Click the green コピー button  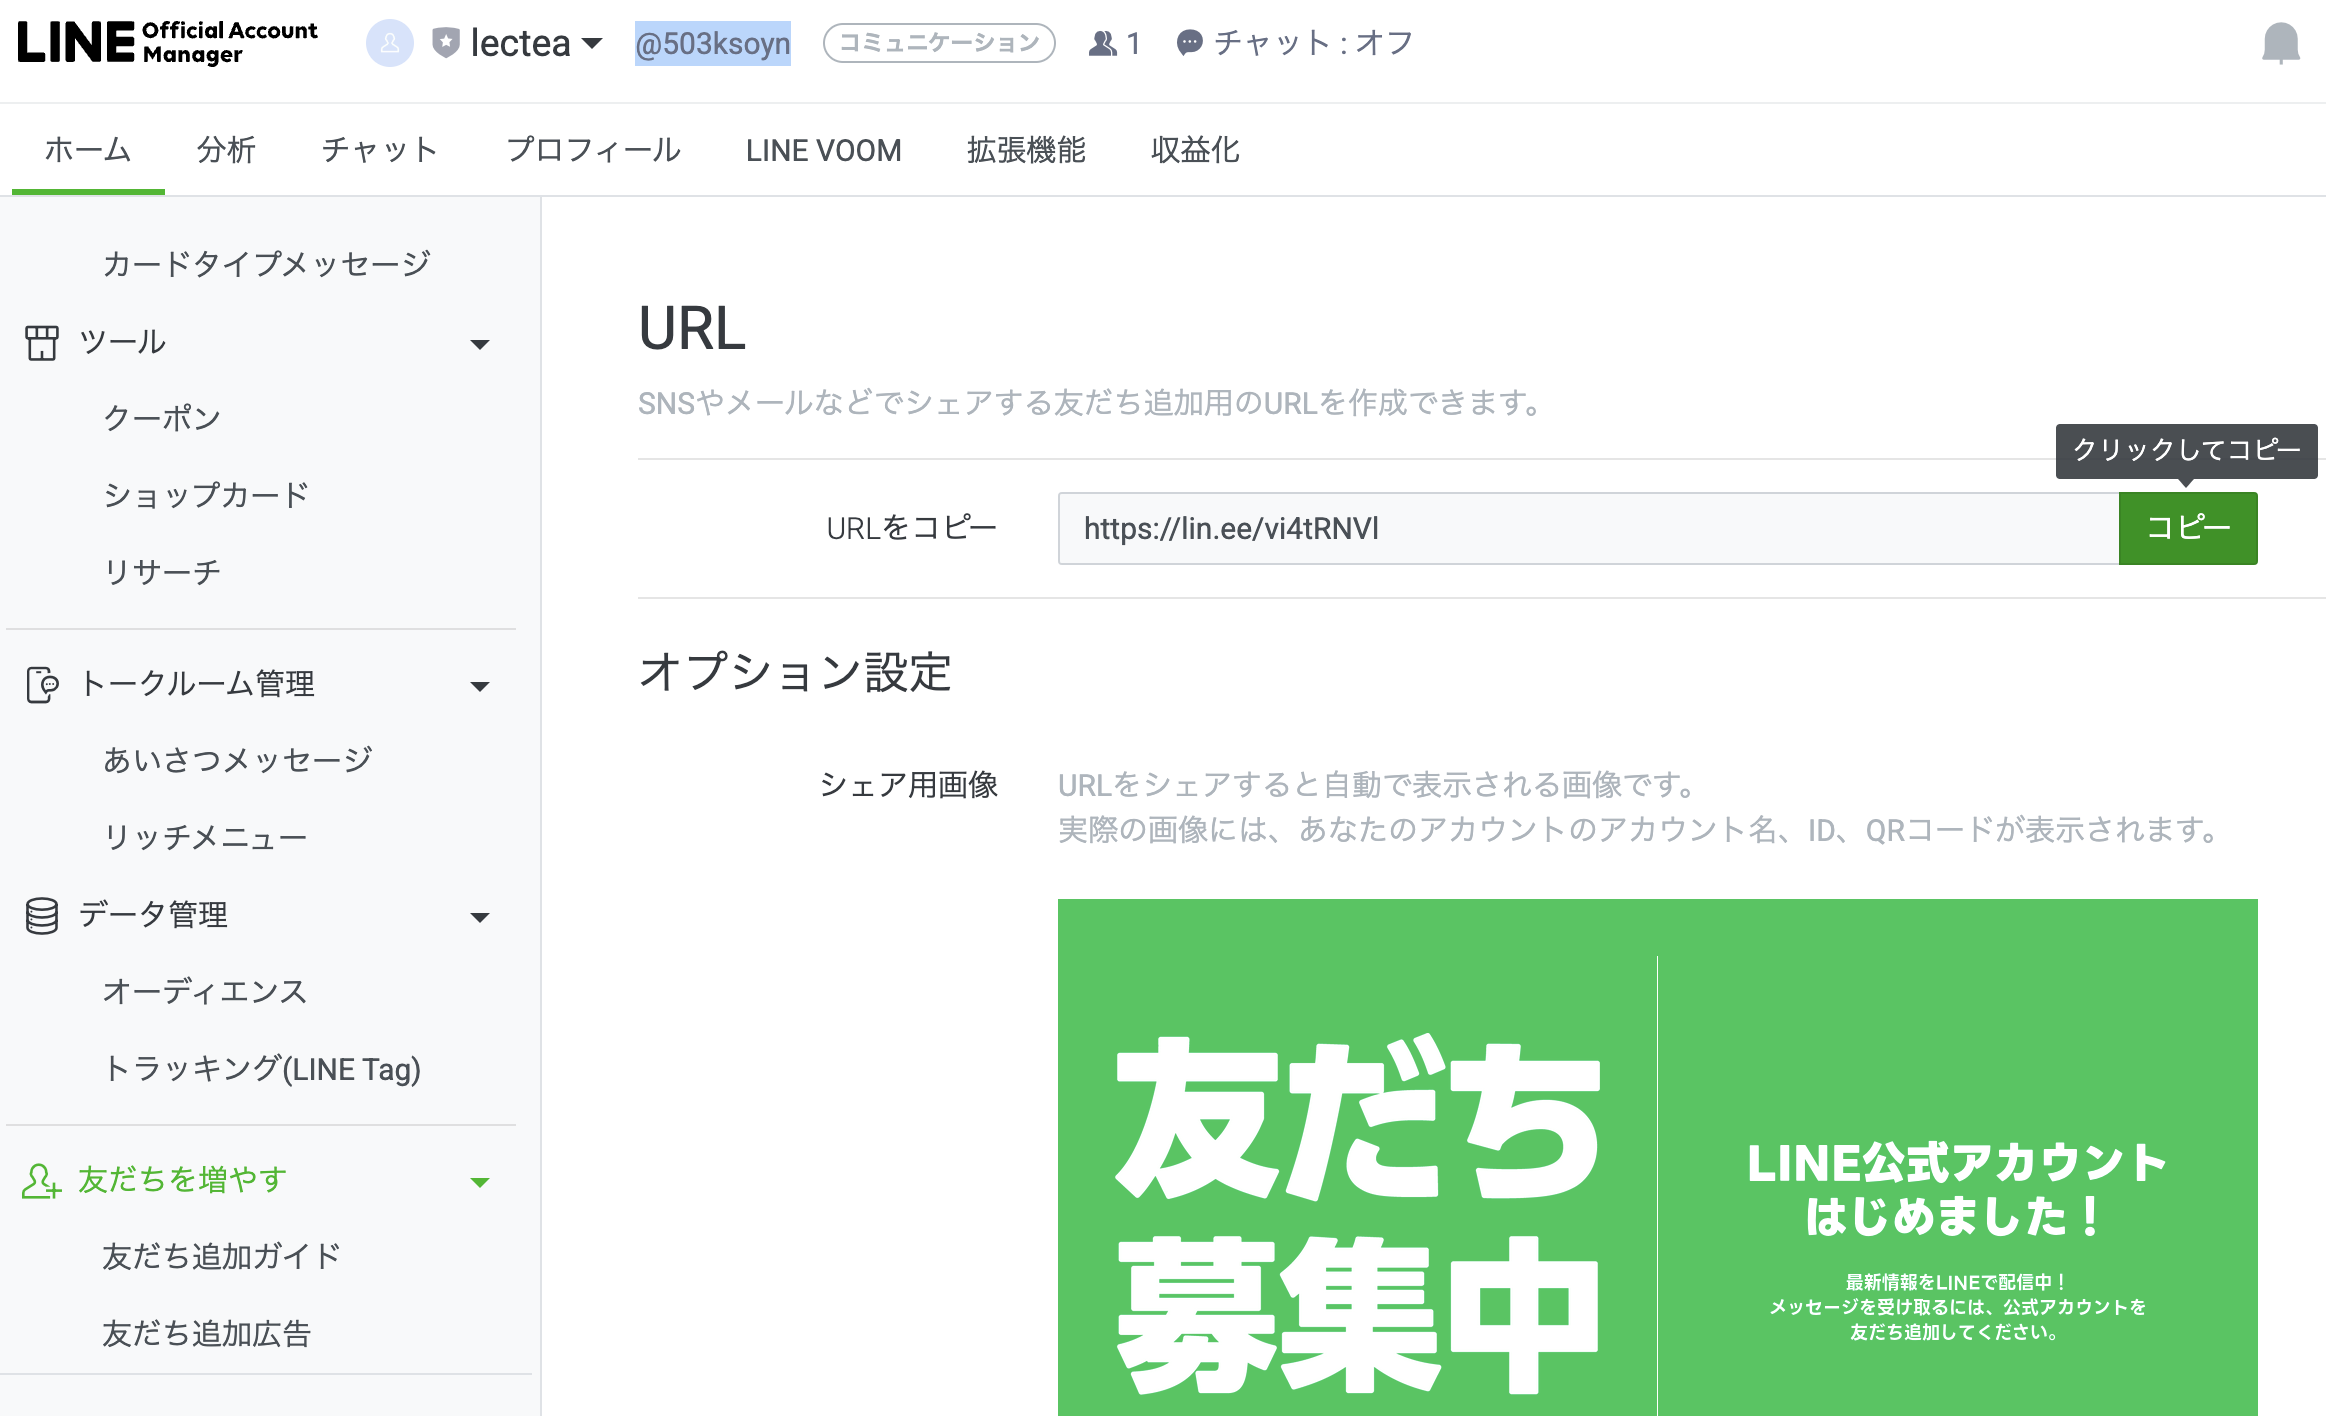pos(2187,528)
